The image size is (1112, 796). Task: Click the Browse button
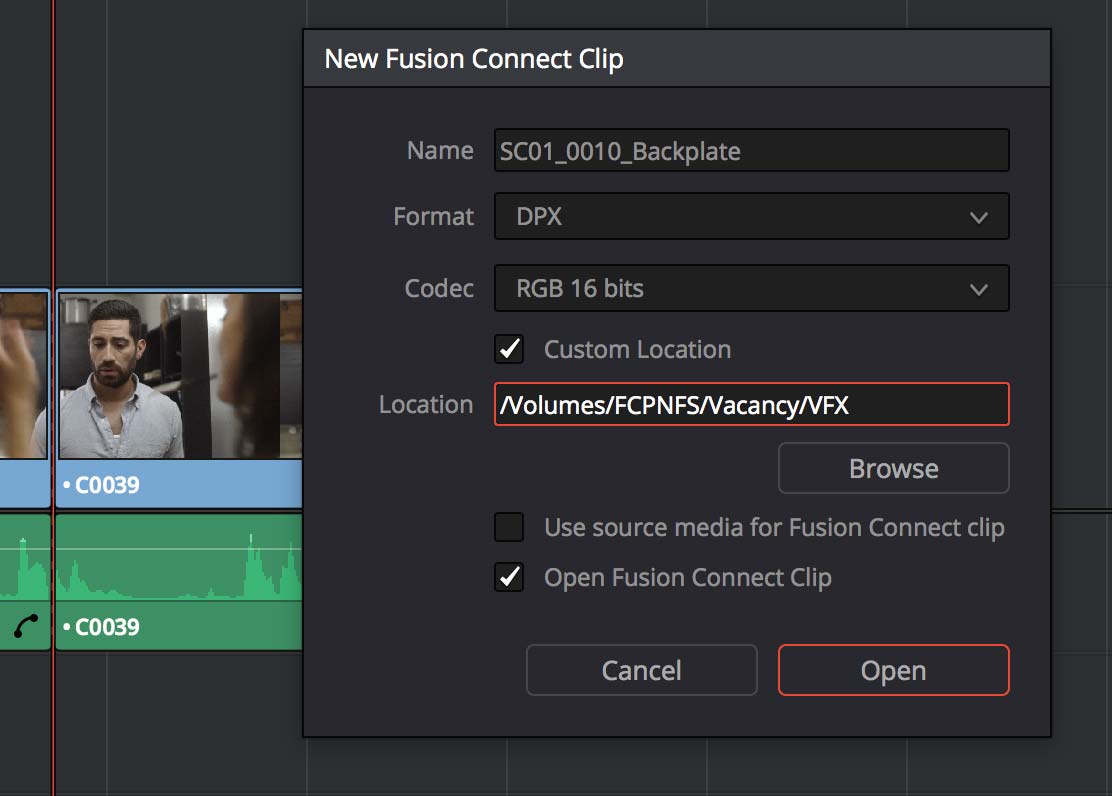[894, 468]
